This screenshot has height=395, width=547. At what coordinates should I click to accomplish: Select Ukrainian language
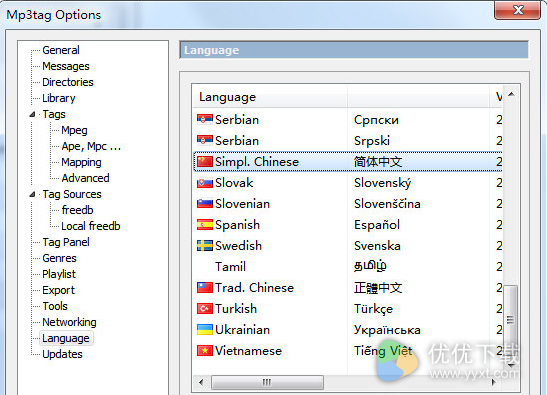347,330
